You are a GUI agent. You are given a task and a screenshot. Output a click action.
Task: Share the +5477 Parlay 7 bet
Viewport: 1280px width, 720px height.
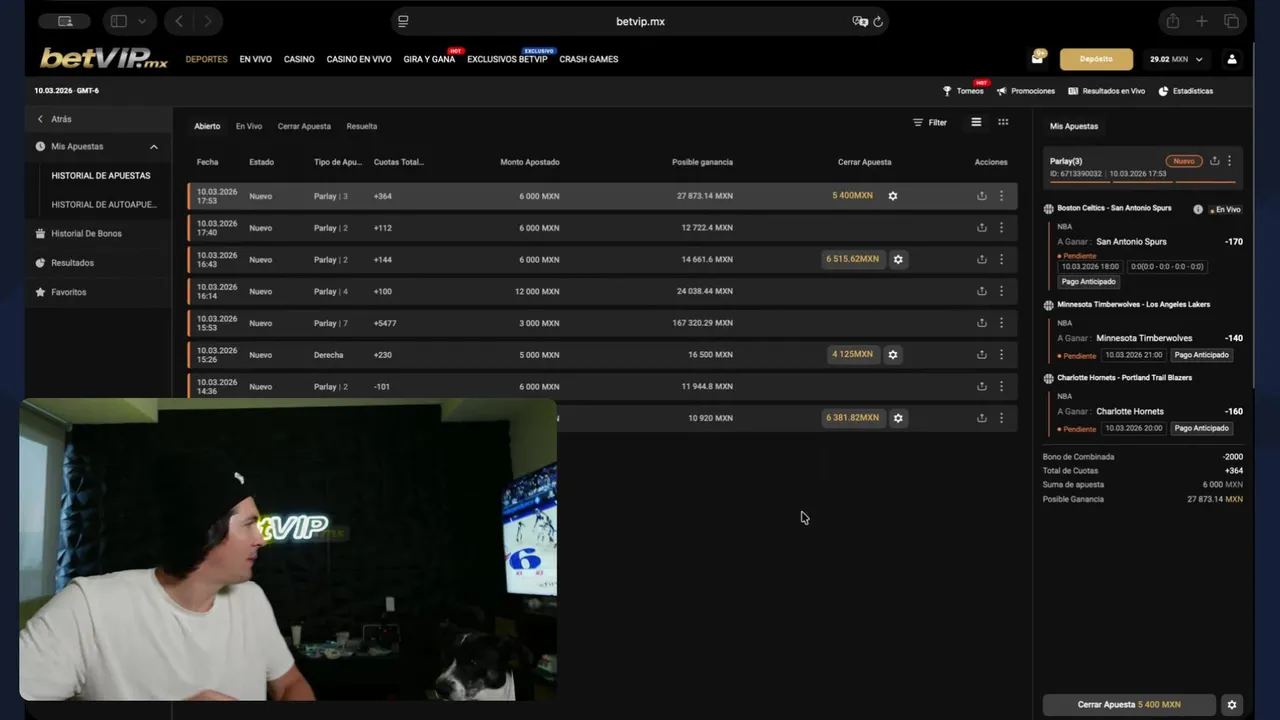982,323
